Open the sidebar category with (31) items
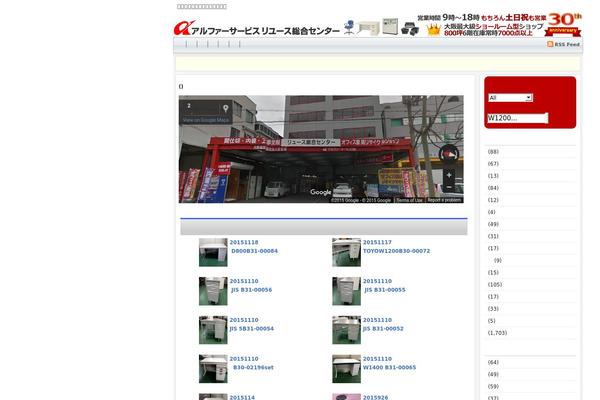This screenshot has width=600, height=400. click(493, 236)
